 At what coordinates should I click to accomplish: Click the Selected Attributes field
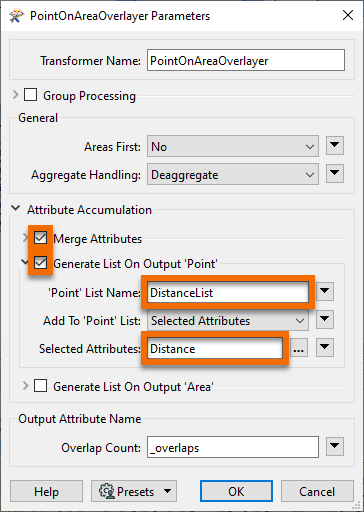point(215,348)
